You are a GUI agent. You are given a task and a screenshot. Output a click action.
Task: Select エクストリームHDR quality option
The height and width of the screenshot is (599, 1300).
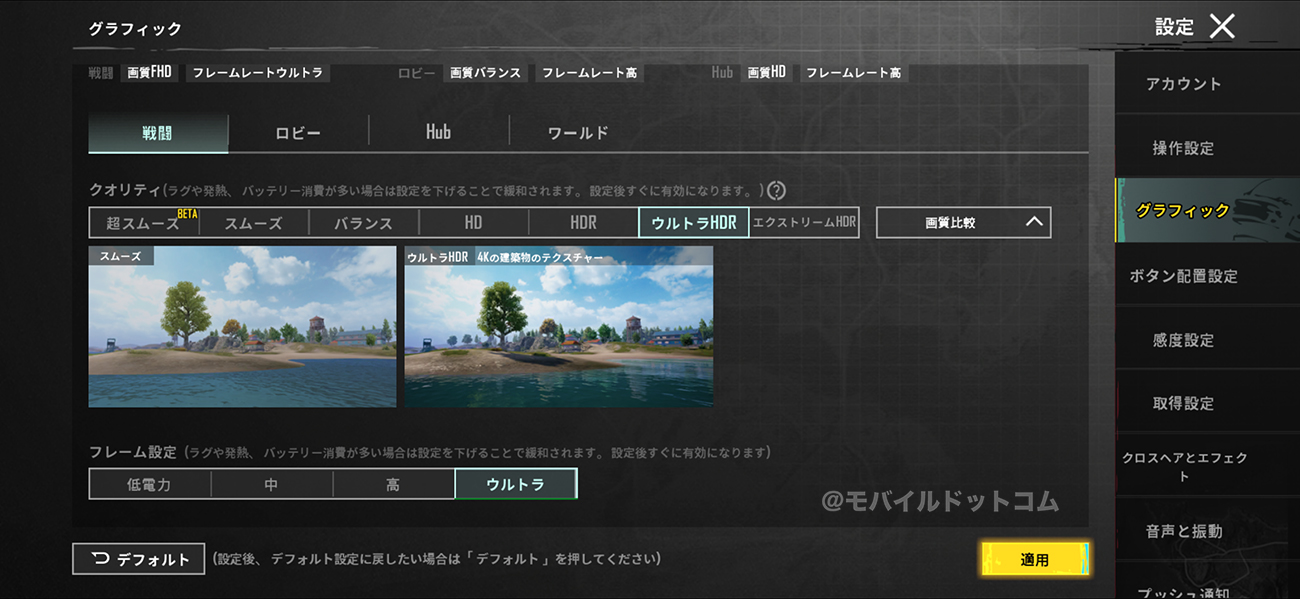(x=804, y=223)
